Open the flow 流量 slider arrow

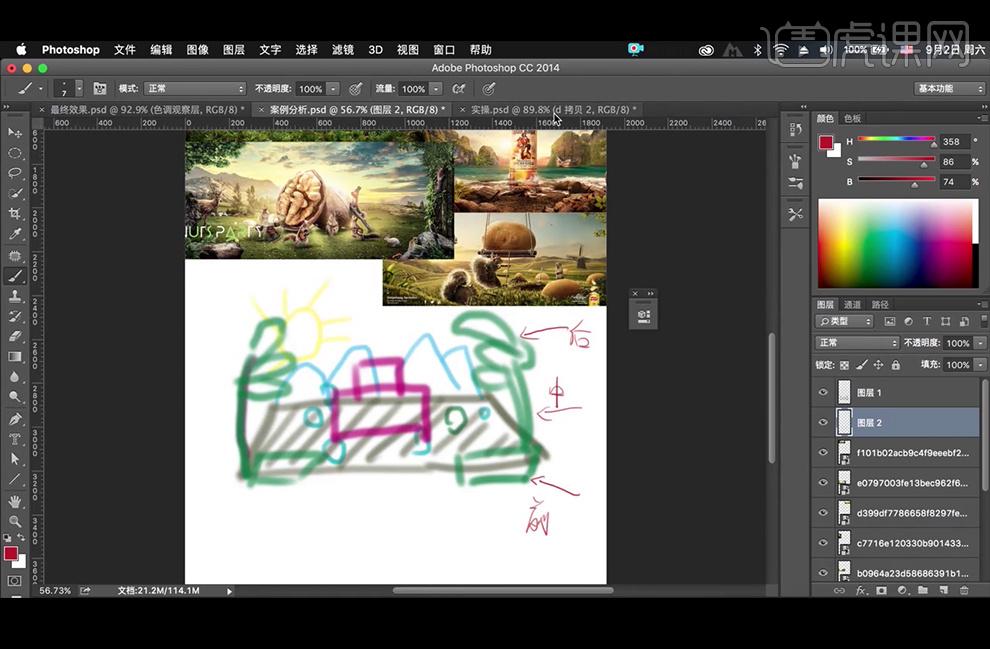pos(436,89)
